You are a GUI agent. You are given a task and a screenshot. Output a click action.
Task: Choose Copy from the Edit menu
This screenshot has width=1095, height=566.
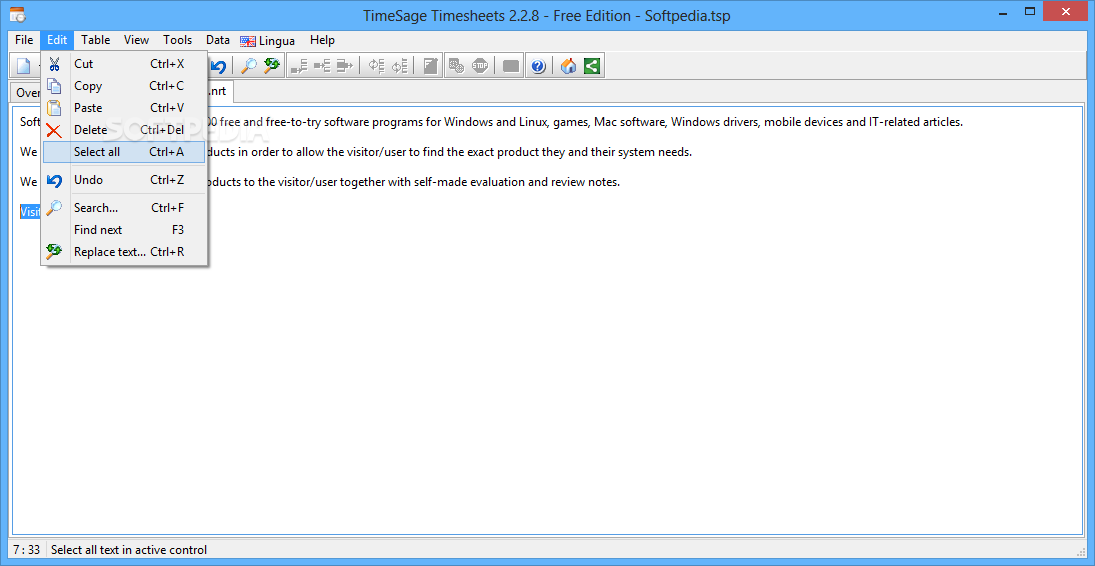point(124,87)
